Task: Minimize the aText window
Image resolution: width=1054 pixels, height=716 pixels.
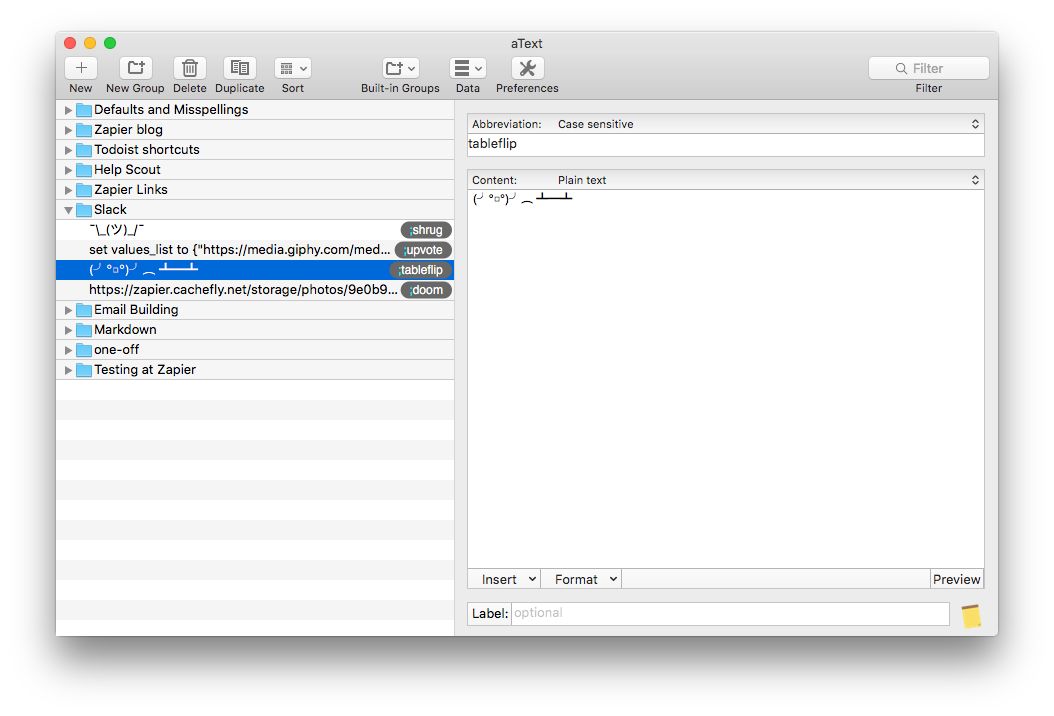Action: [x=90, y=43]
